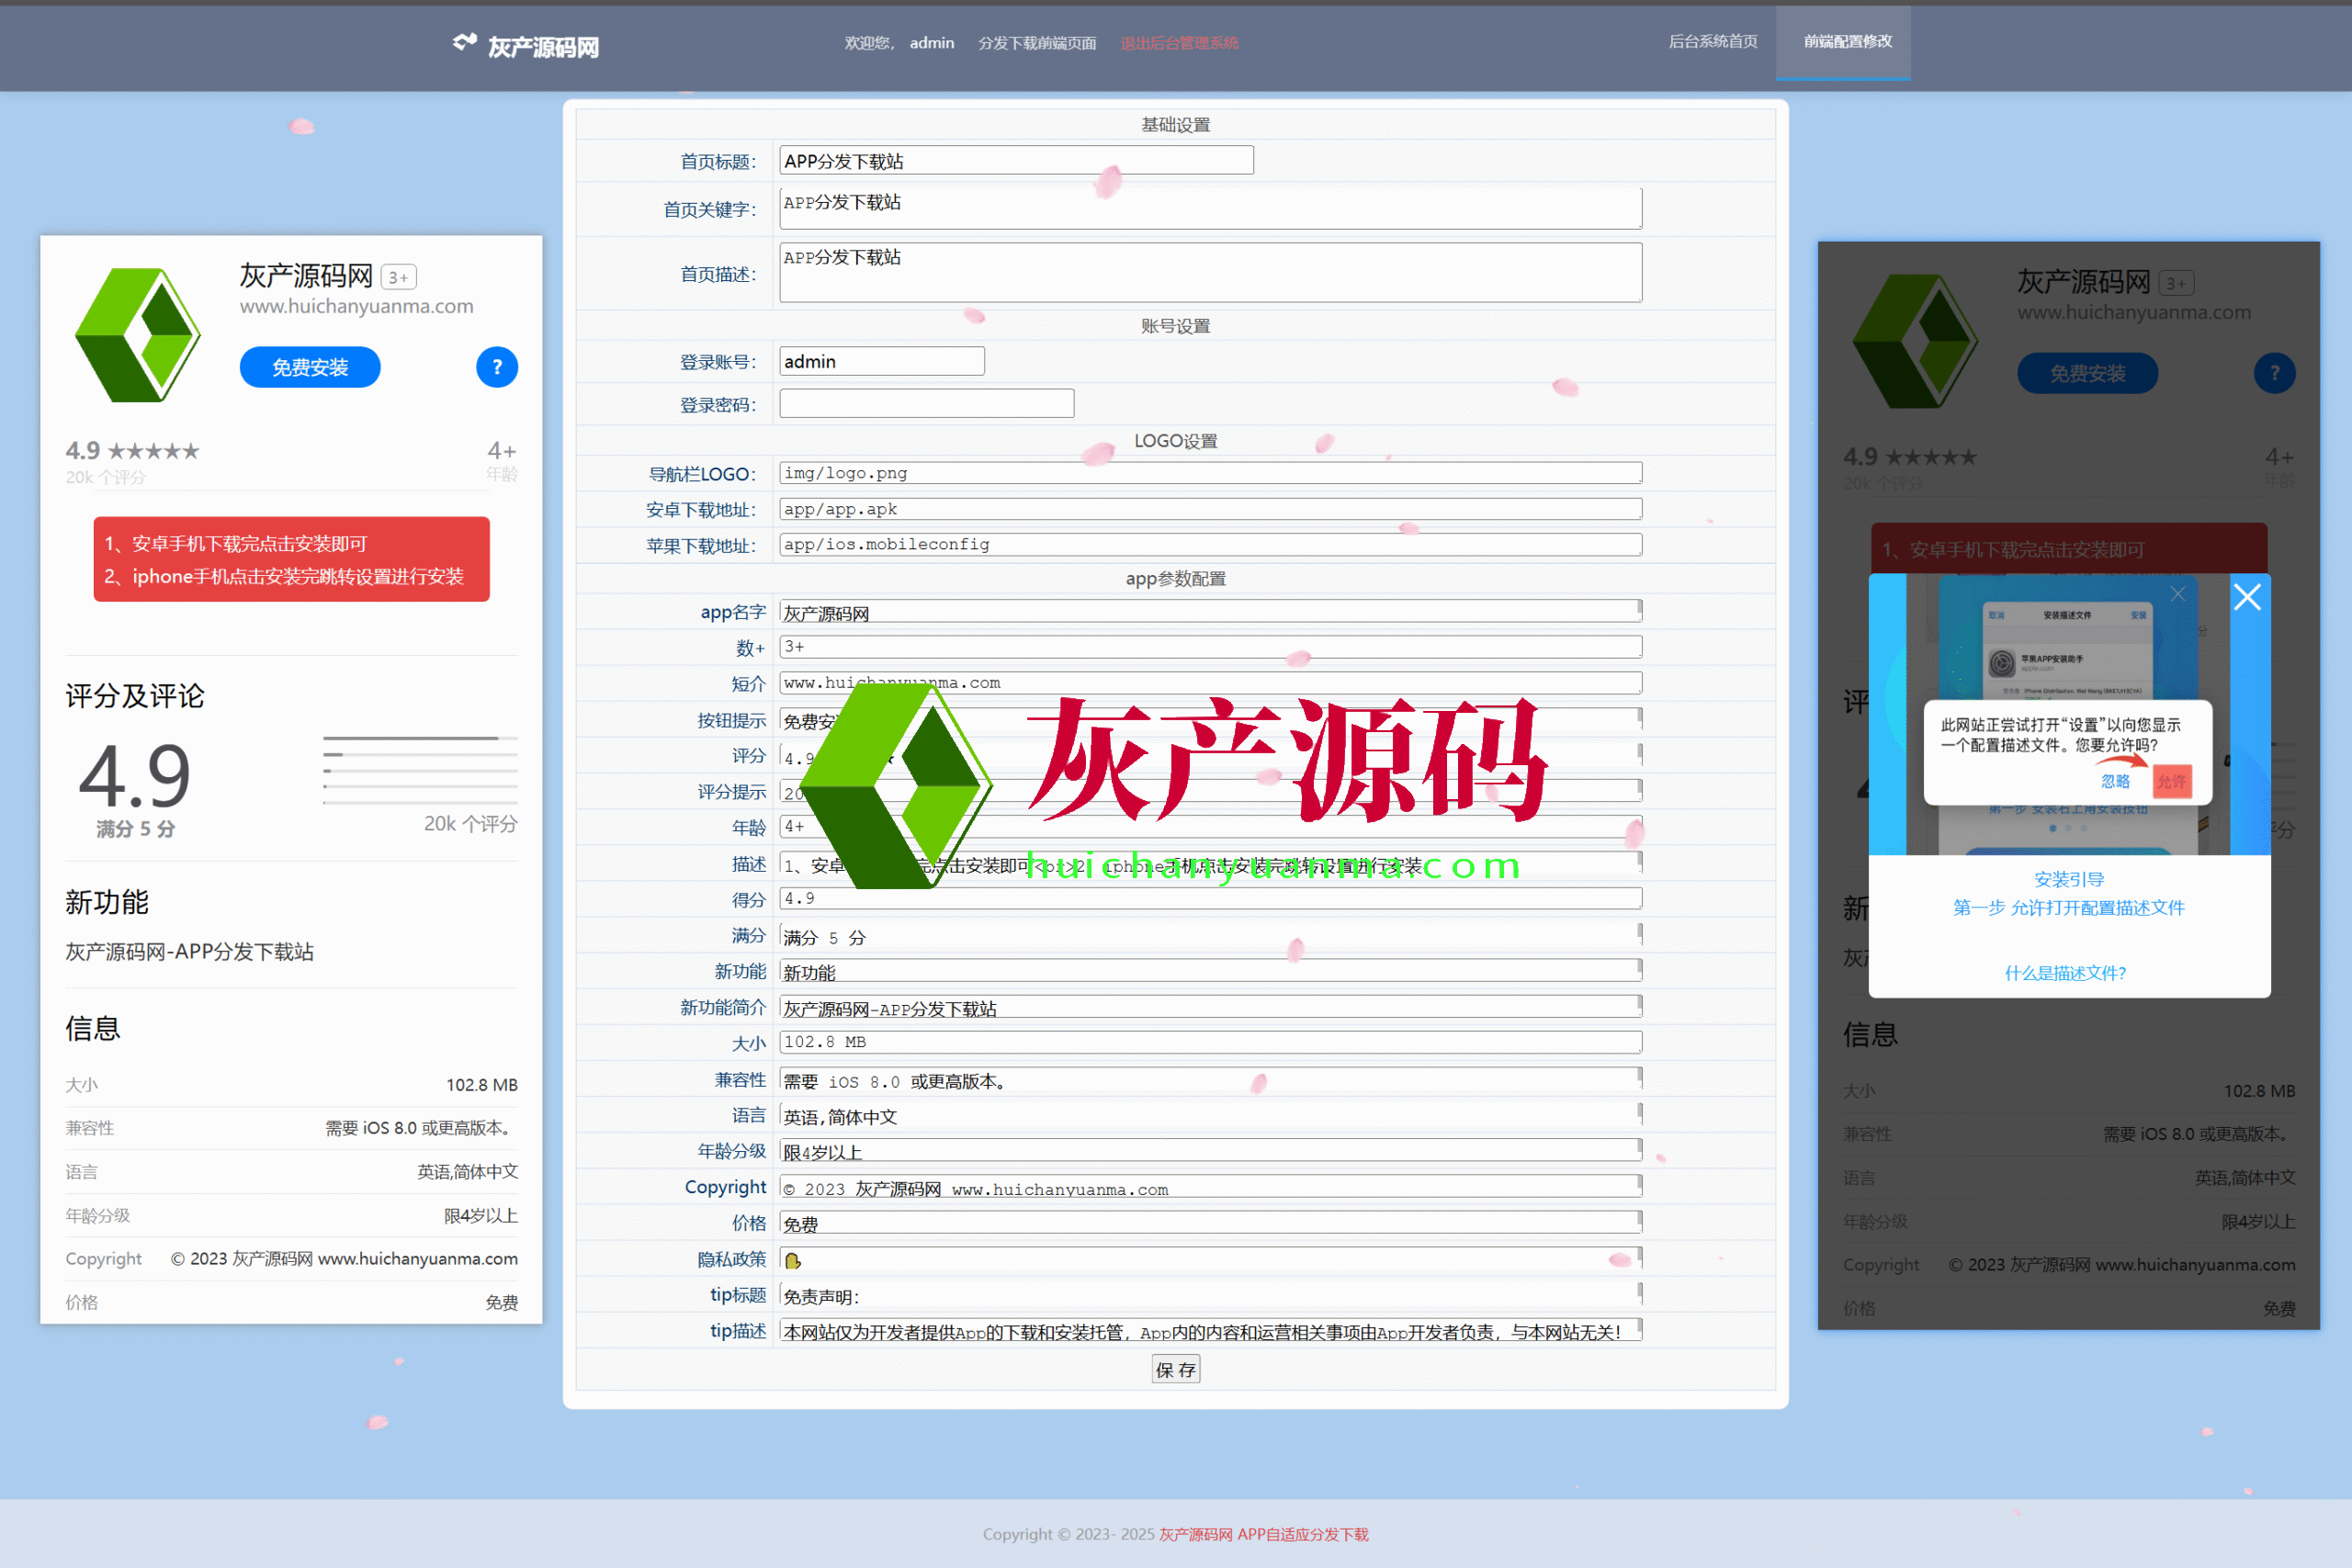Open 分发下载前端页面 link
The width and height of the screenshot is (2352, 1568).
(x=1037, y=43)
